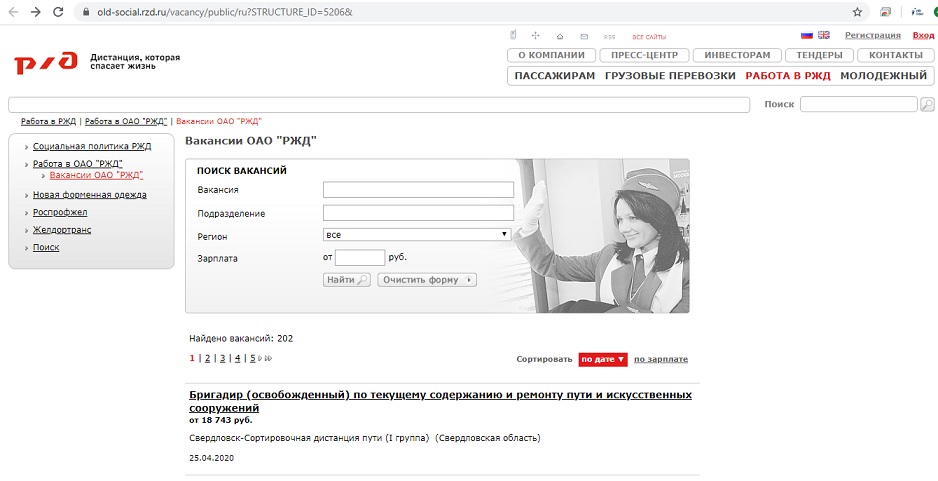Bookmark the page with star icon
938x481 pixels.
[857, 12]
